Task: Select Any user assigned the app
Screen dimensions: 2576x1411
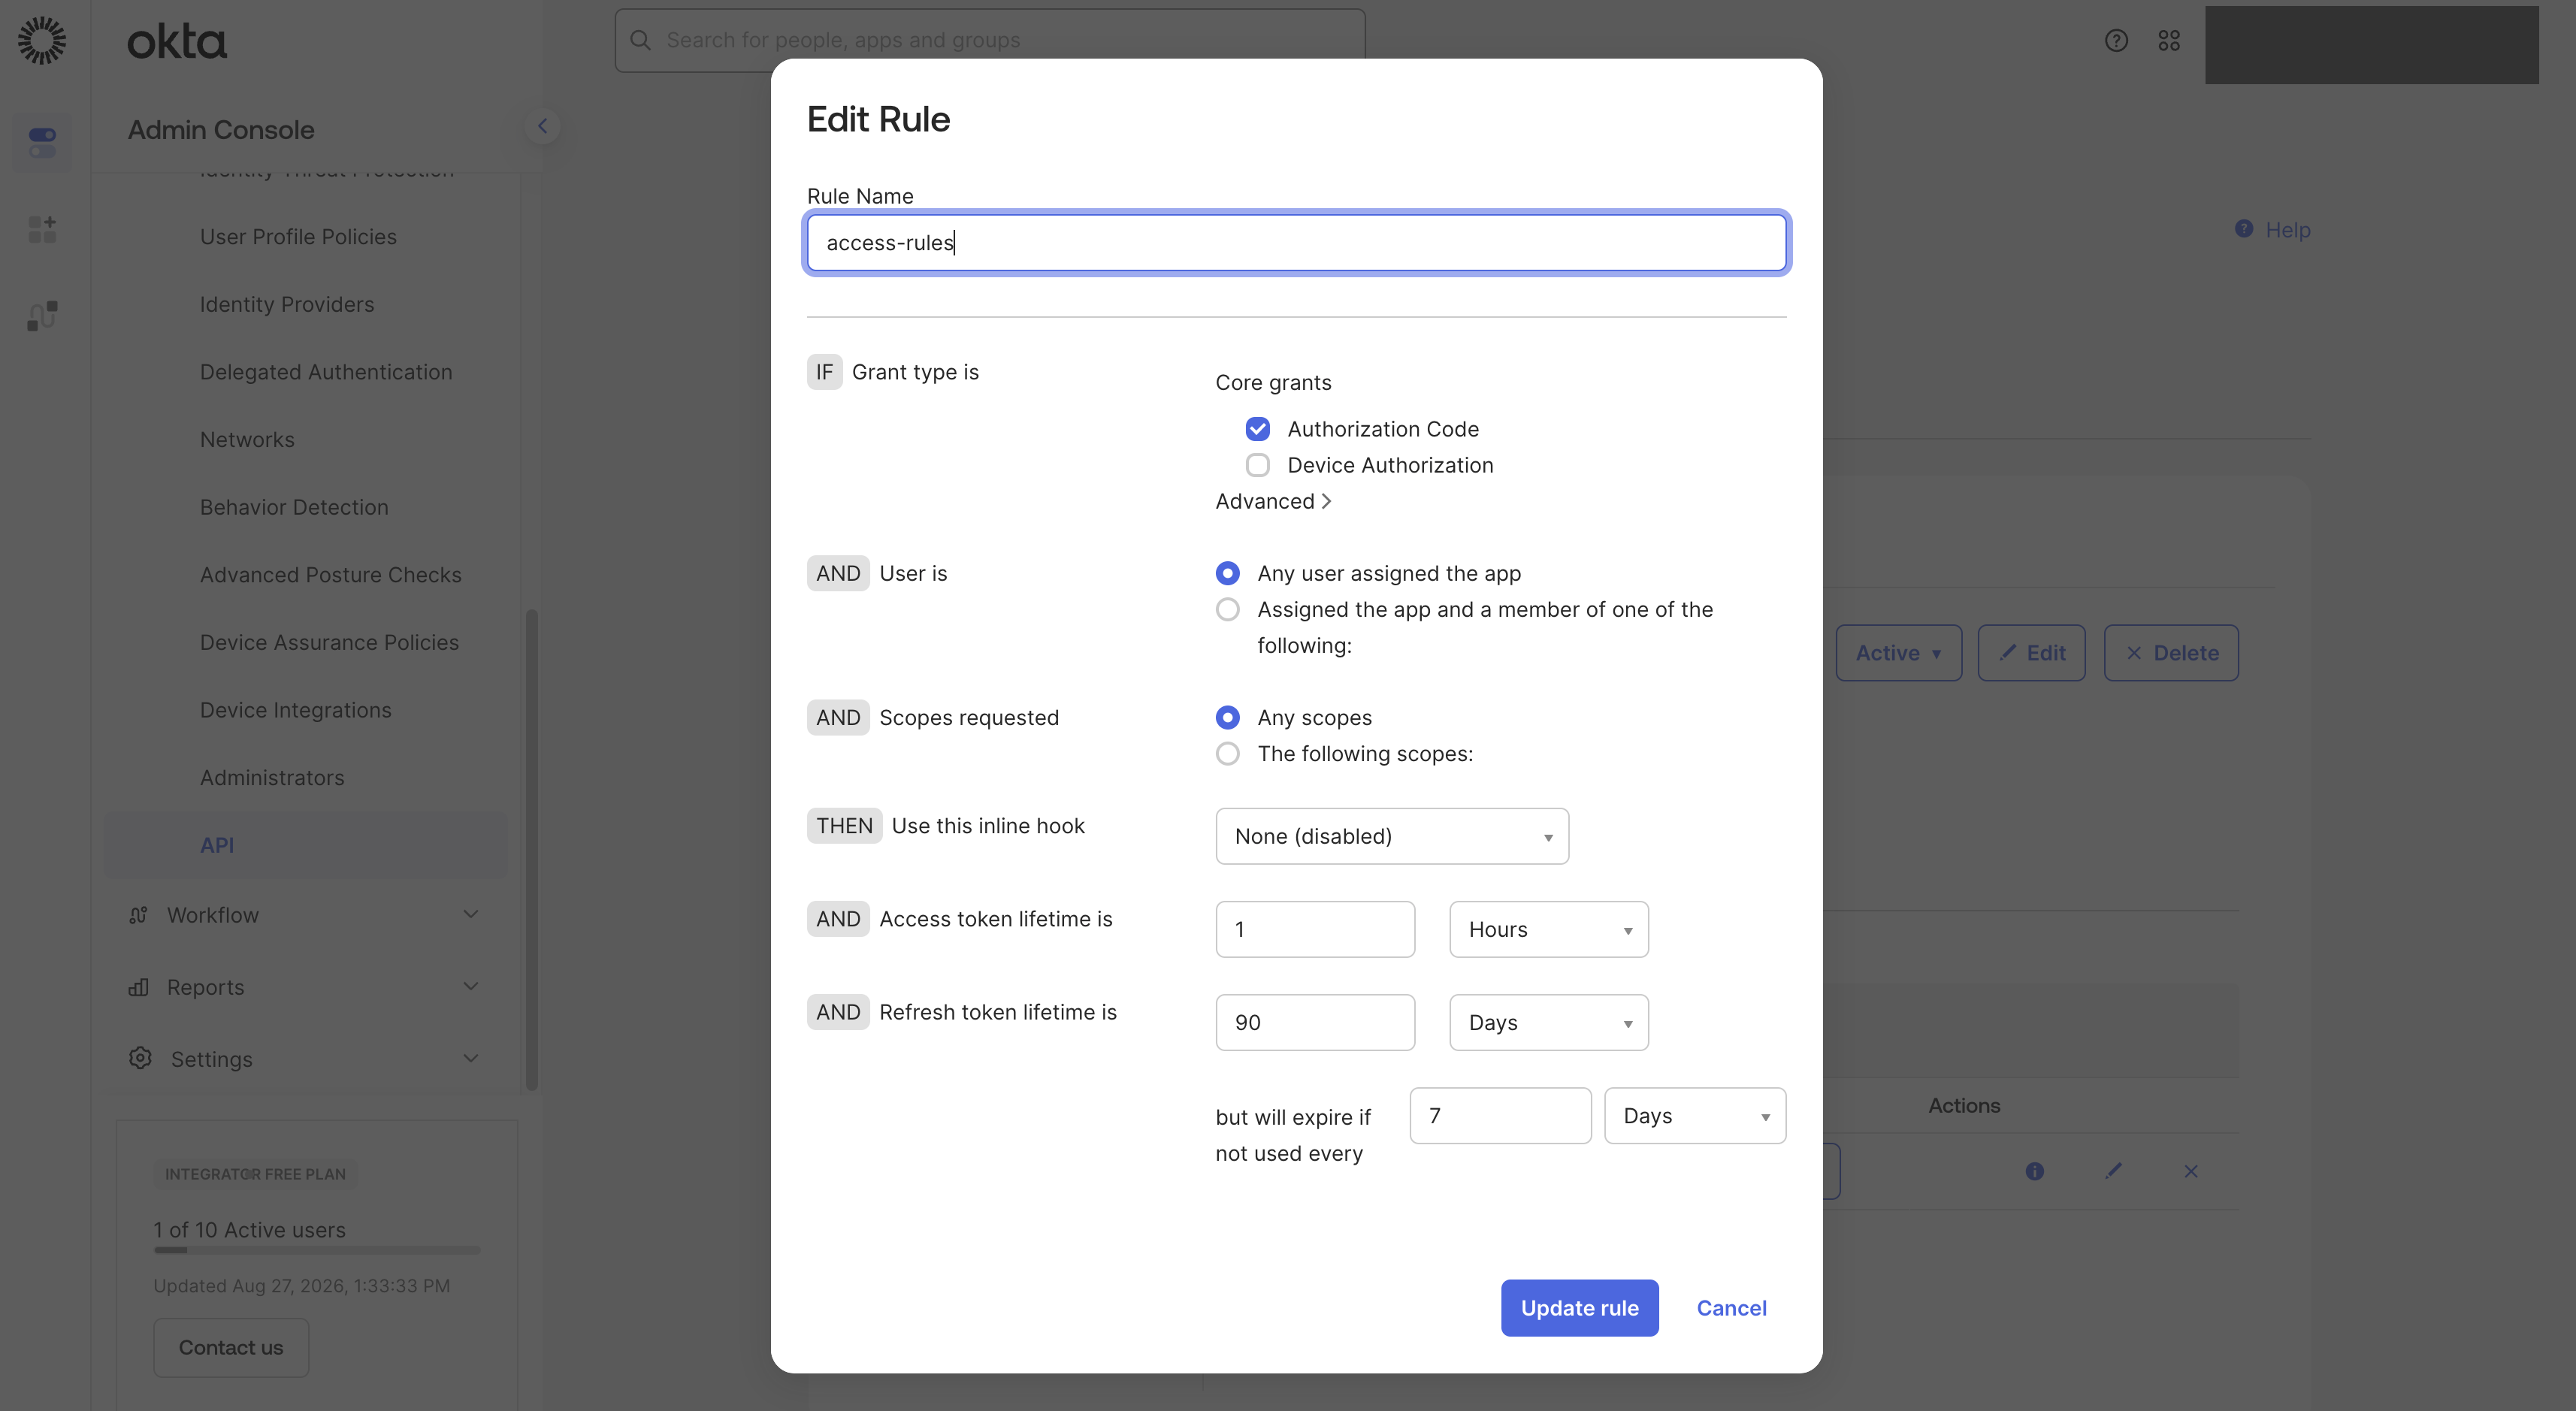Action: tap(1228, 573)
